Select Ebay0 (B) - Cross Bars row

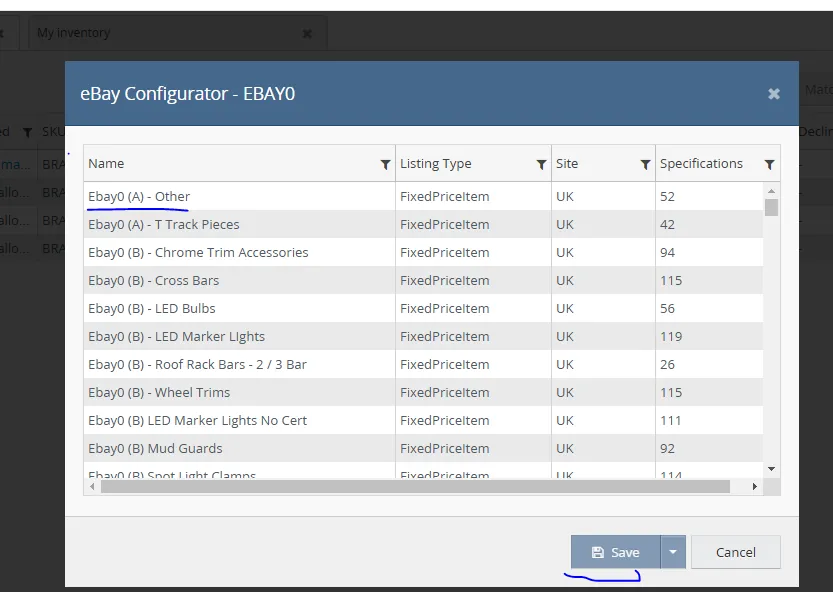coord(423,280)
